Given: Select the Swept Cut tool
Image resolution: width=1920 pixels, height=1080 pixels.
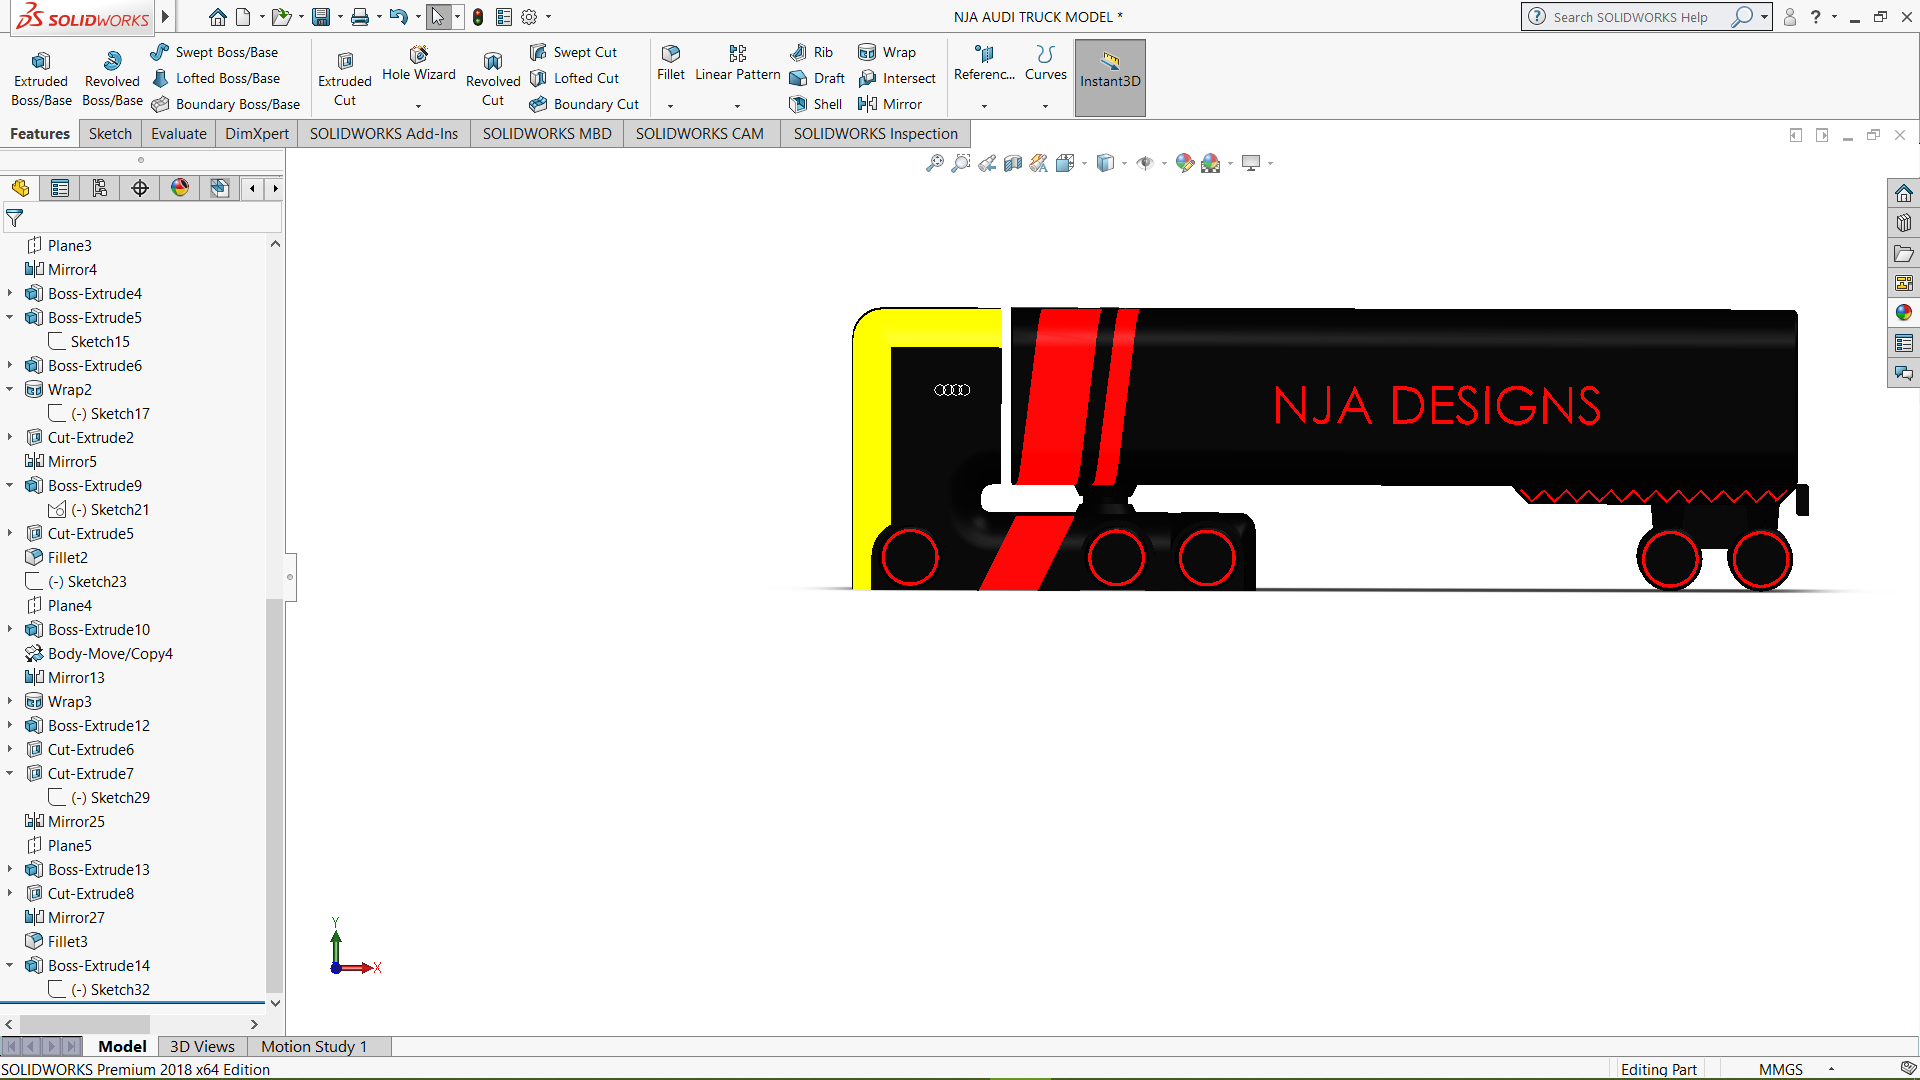Looking at the screenshot, I should 573,52.
